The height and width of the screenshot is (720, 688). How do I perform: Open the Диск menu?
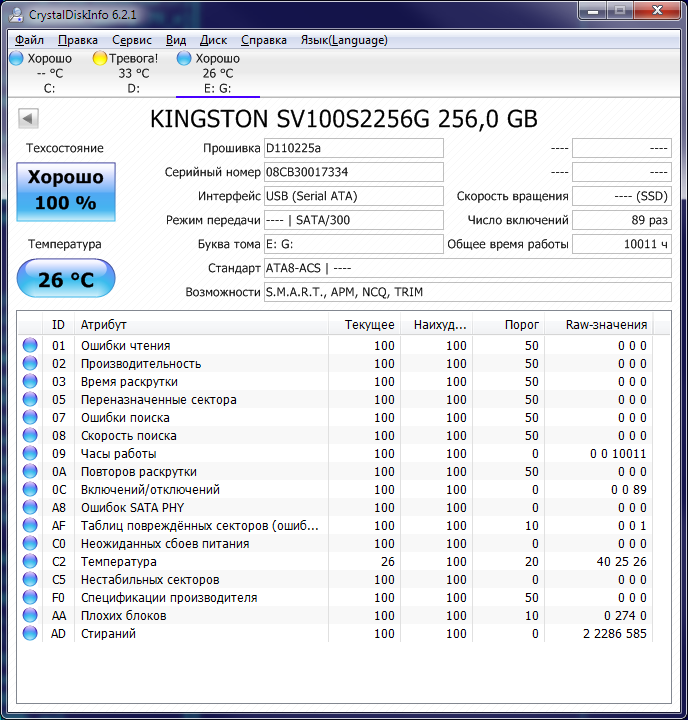point(213,40)
